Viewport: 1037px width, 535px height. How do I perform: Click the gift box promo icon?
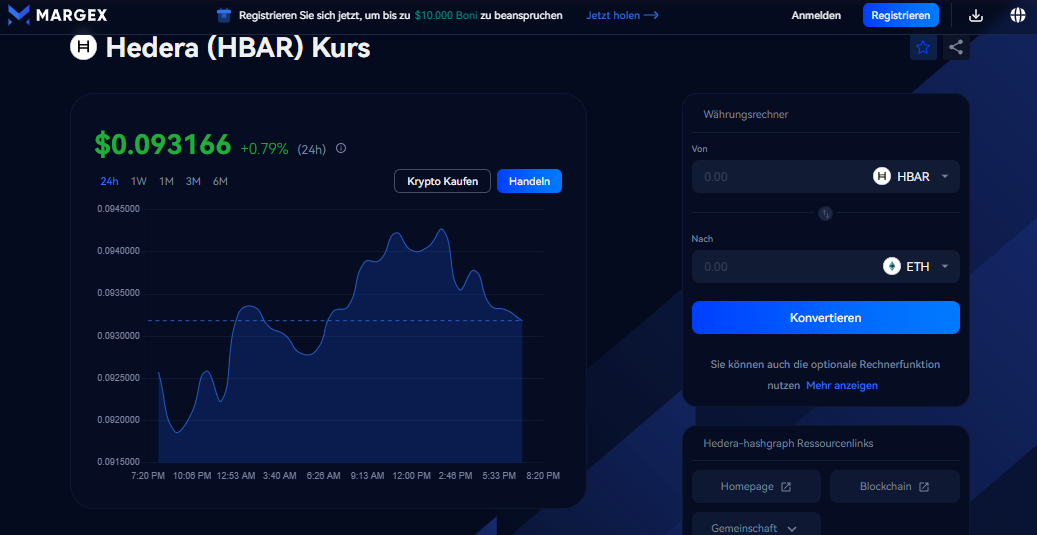point(224,15)
